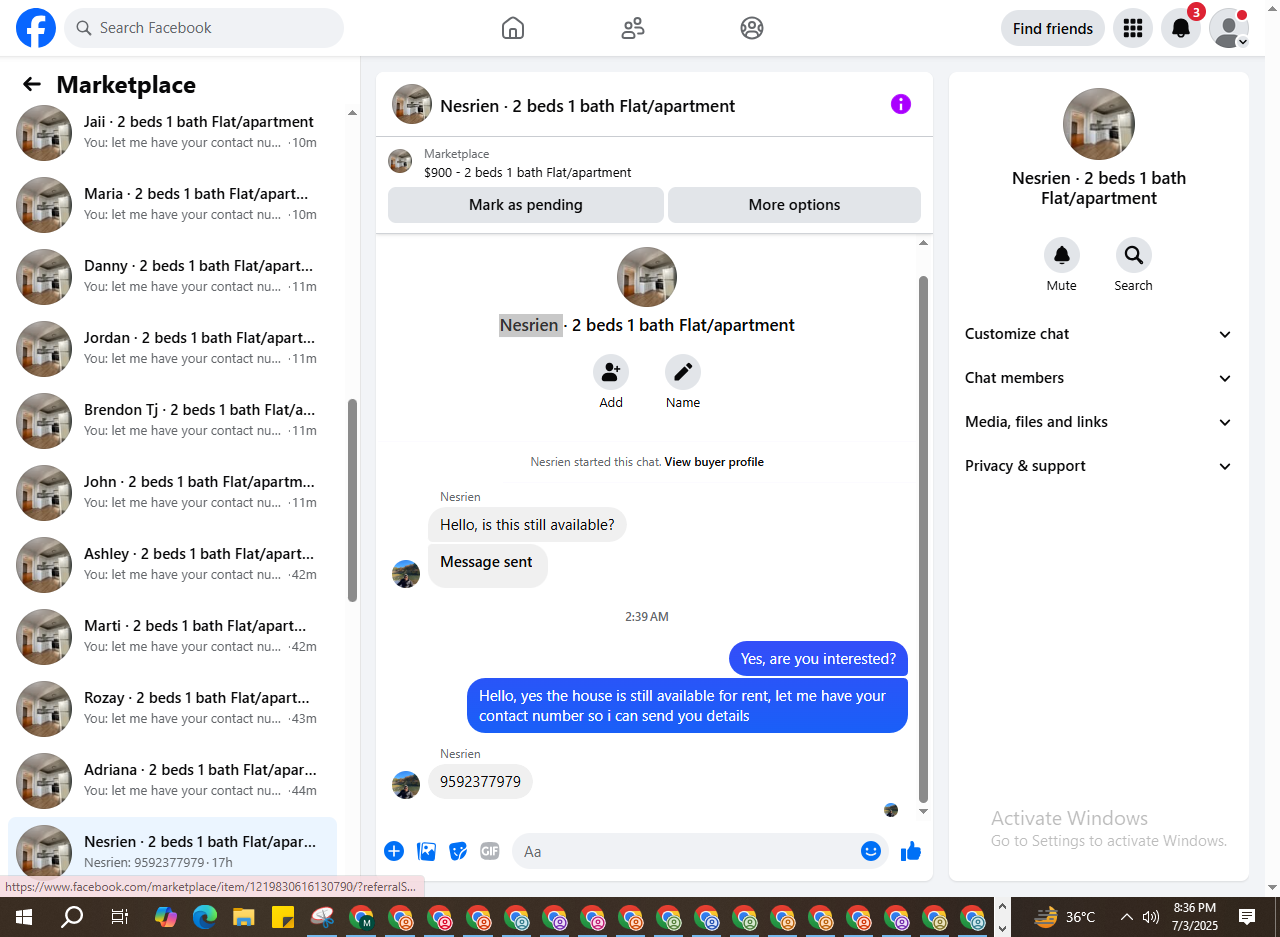
Task: Add people to the chat
Action: click(611, 372)
